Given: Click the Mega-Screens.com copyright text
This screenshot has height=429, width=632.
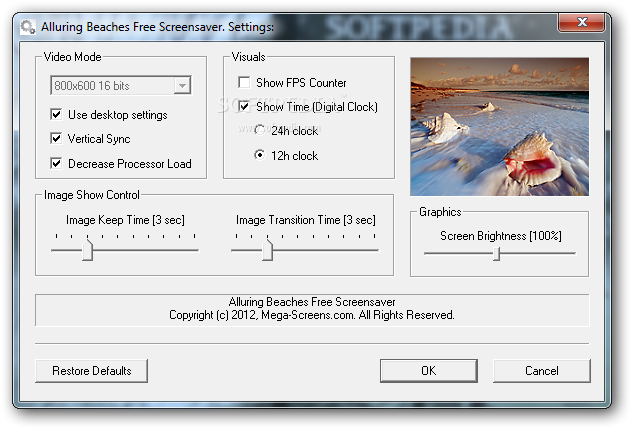Looking at the screenshot, I should click(x=312, y=315).
